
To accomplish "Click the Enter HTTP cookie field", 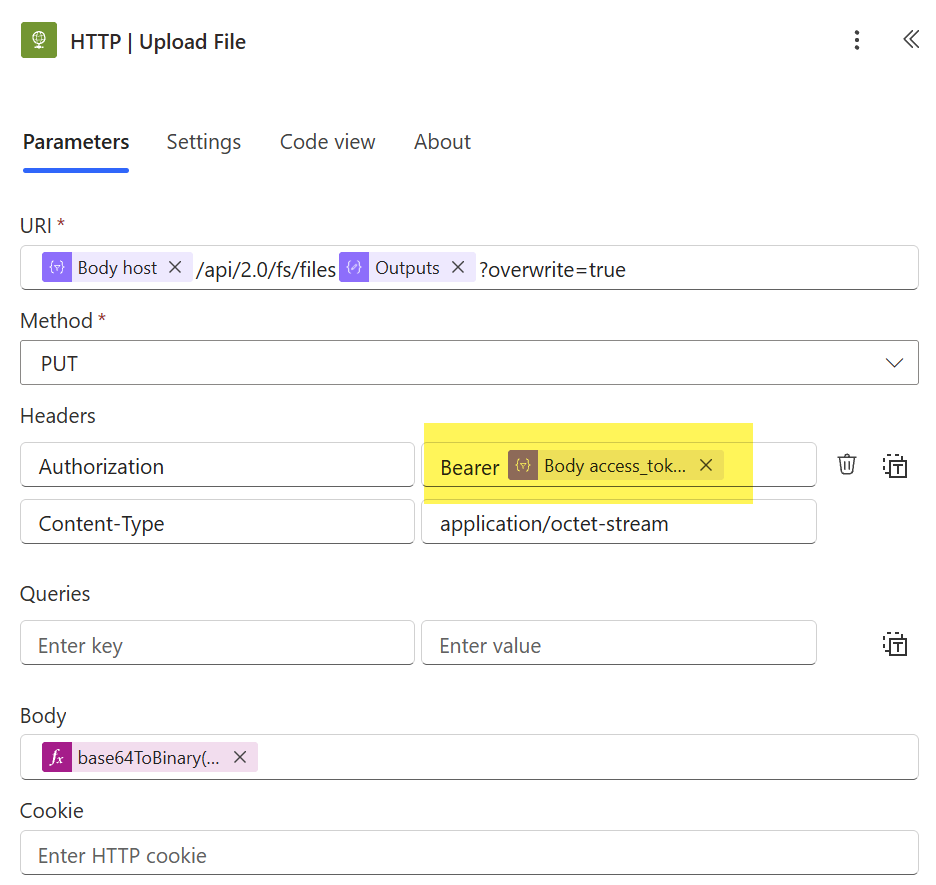I will click(469, 853).
